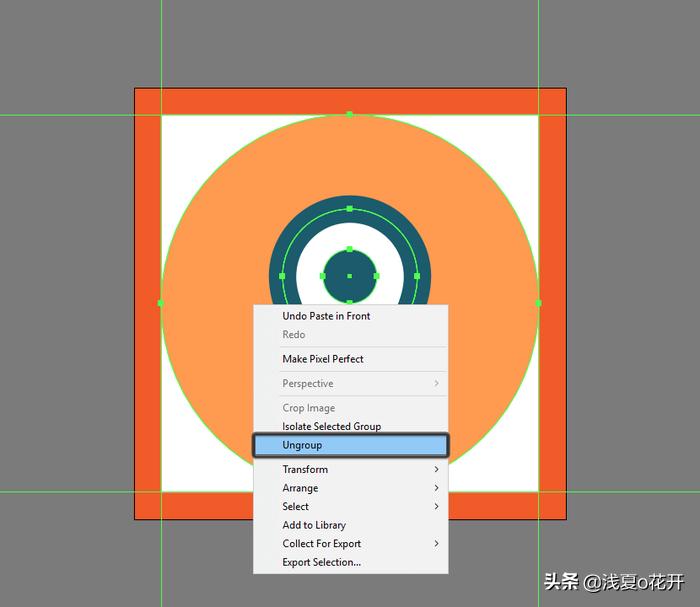Open the Select submenu arrow
The image size is (700, 607).
[436, 507]
